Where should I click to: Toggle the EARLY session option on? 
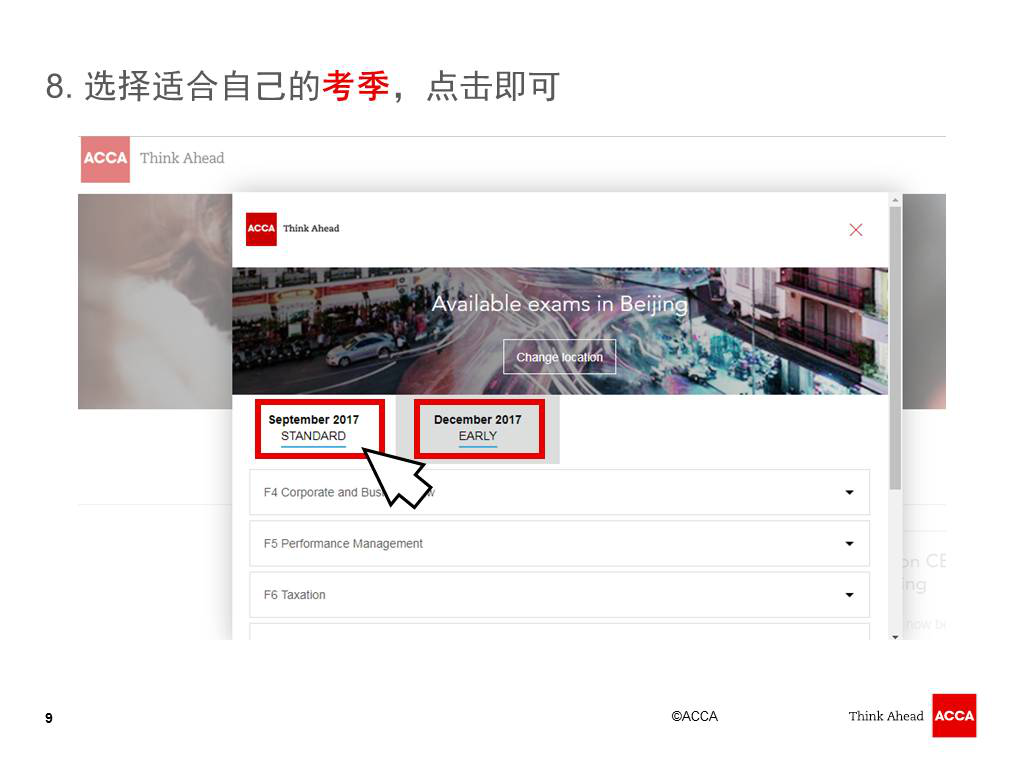tap(478, 436)
